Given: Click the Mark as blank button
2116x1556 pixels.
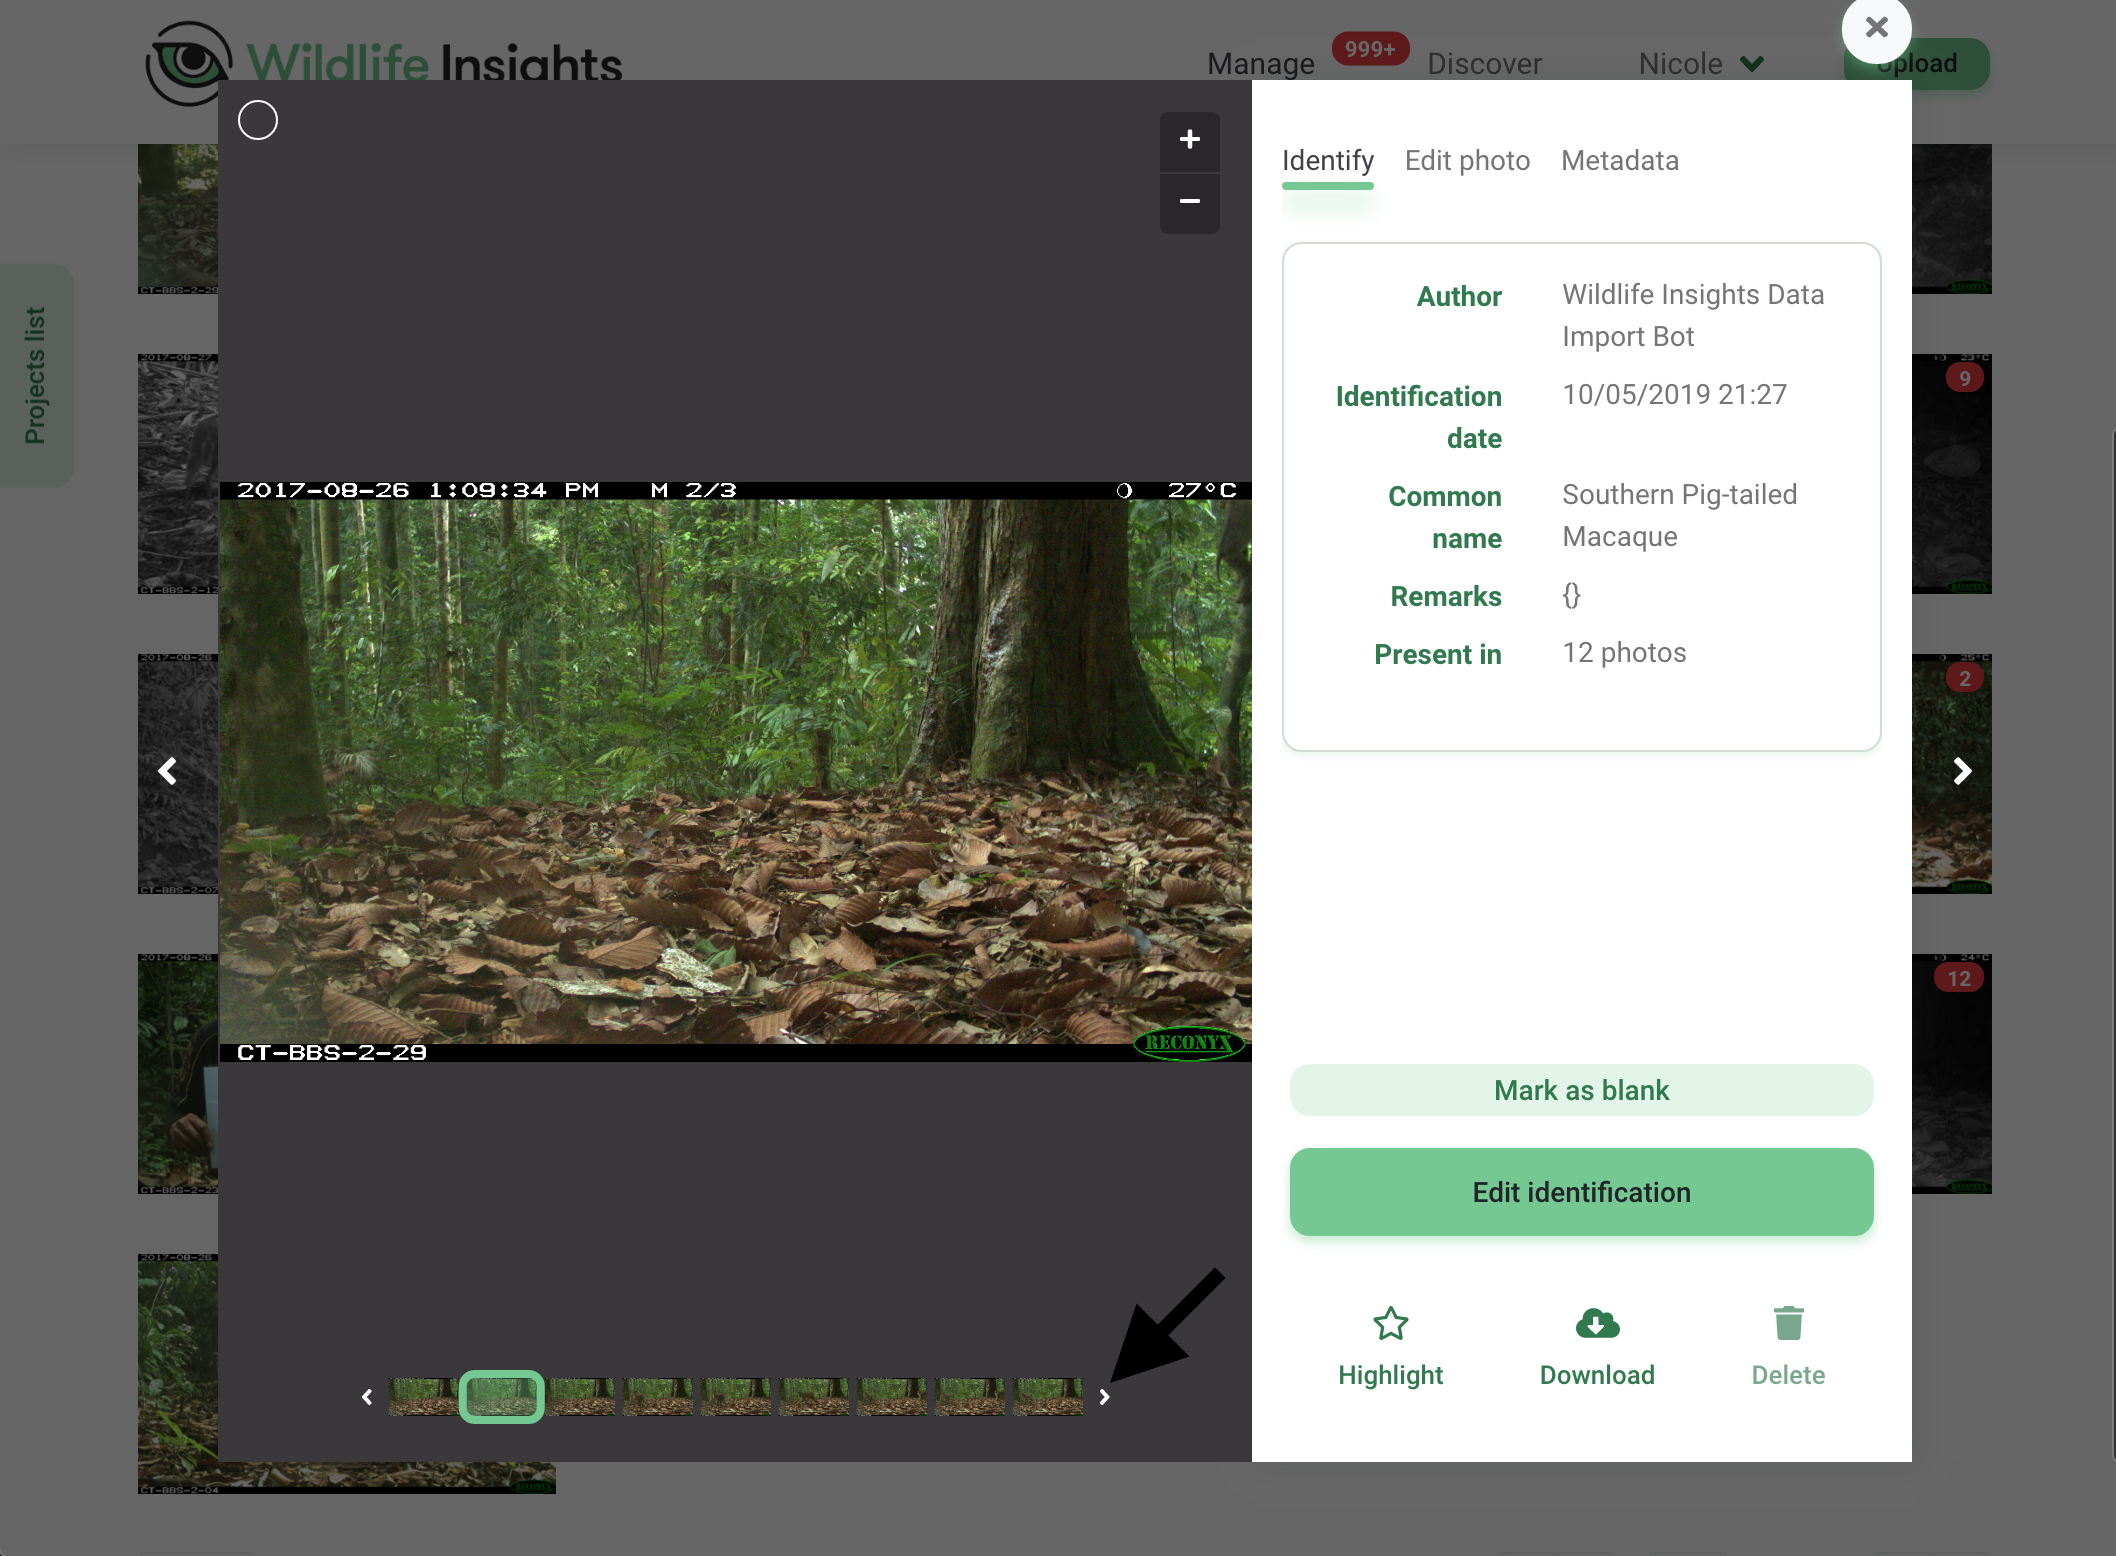Looking at the screenshot, I should tap(1581, 1090).
